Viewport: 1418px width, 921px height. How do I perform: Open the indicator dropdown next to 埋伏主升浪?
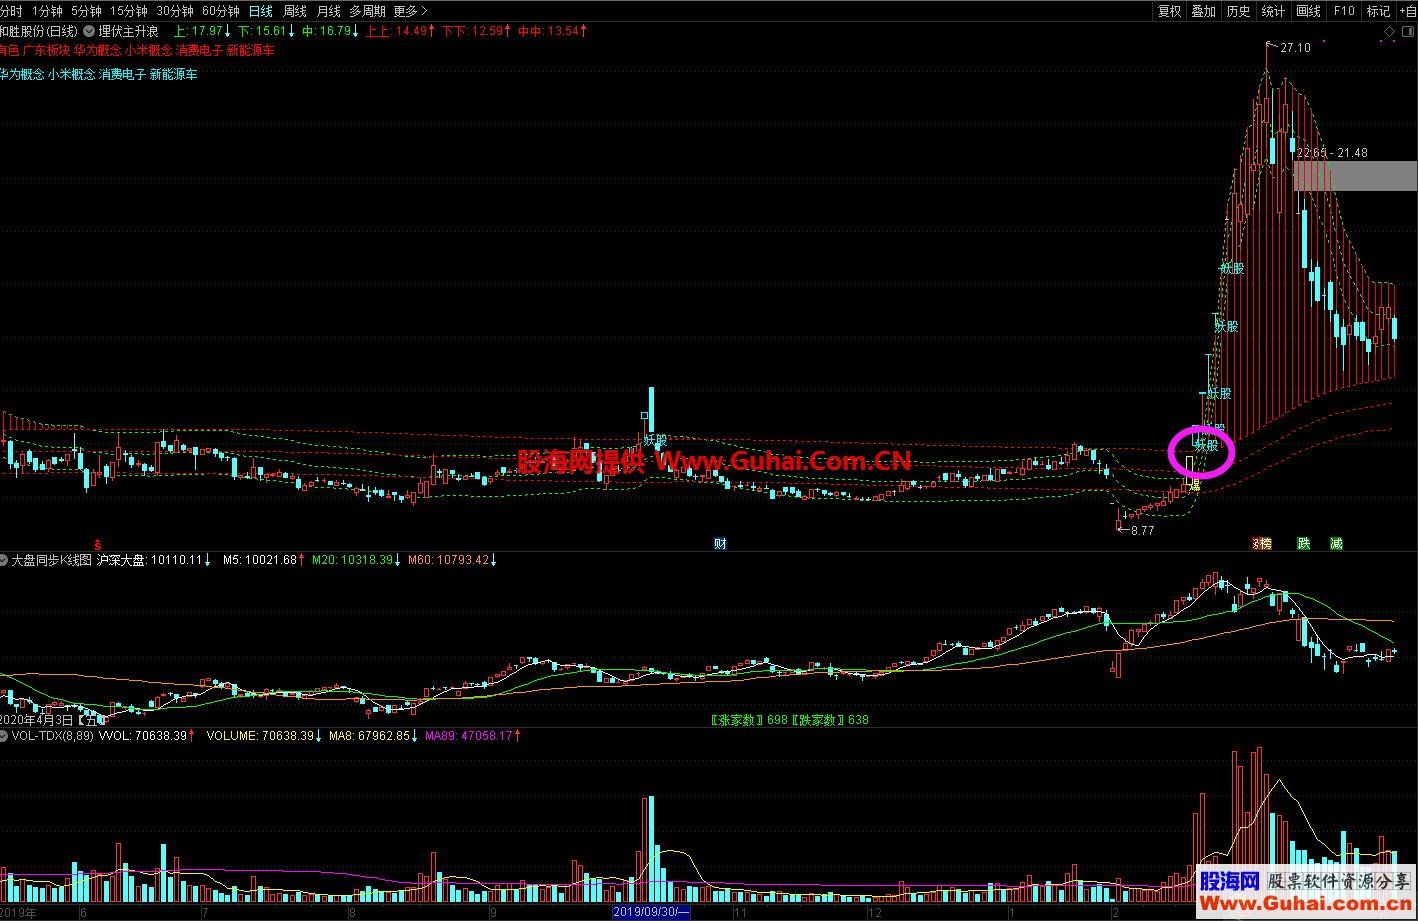coord(89,31)
